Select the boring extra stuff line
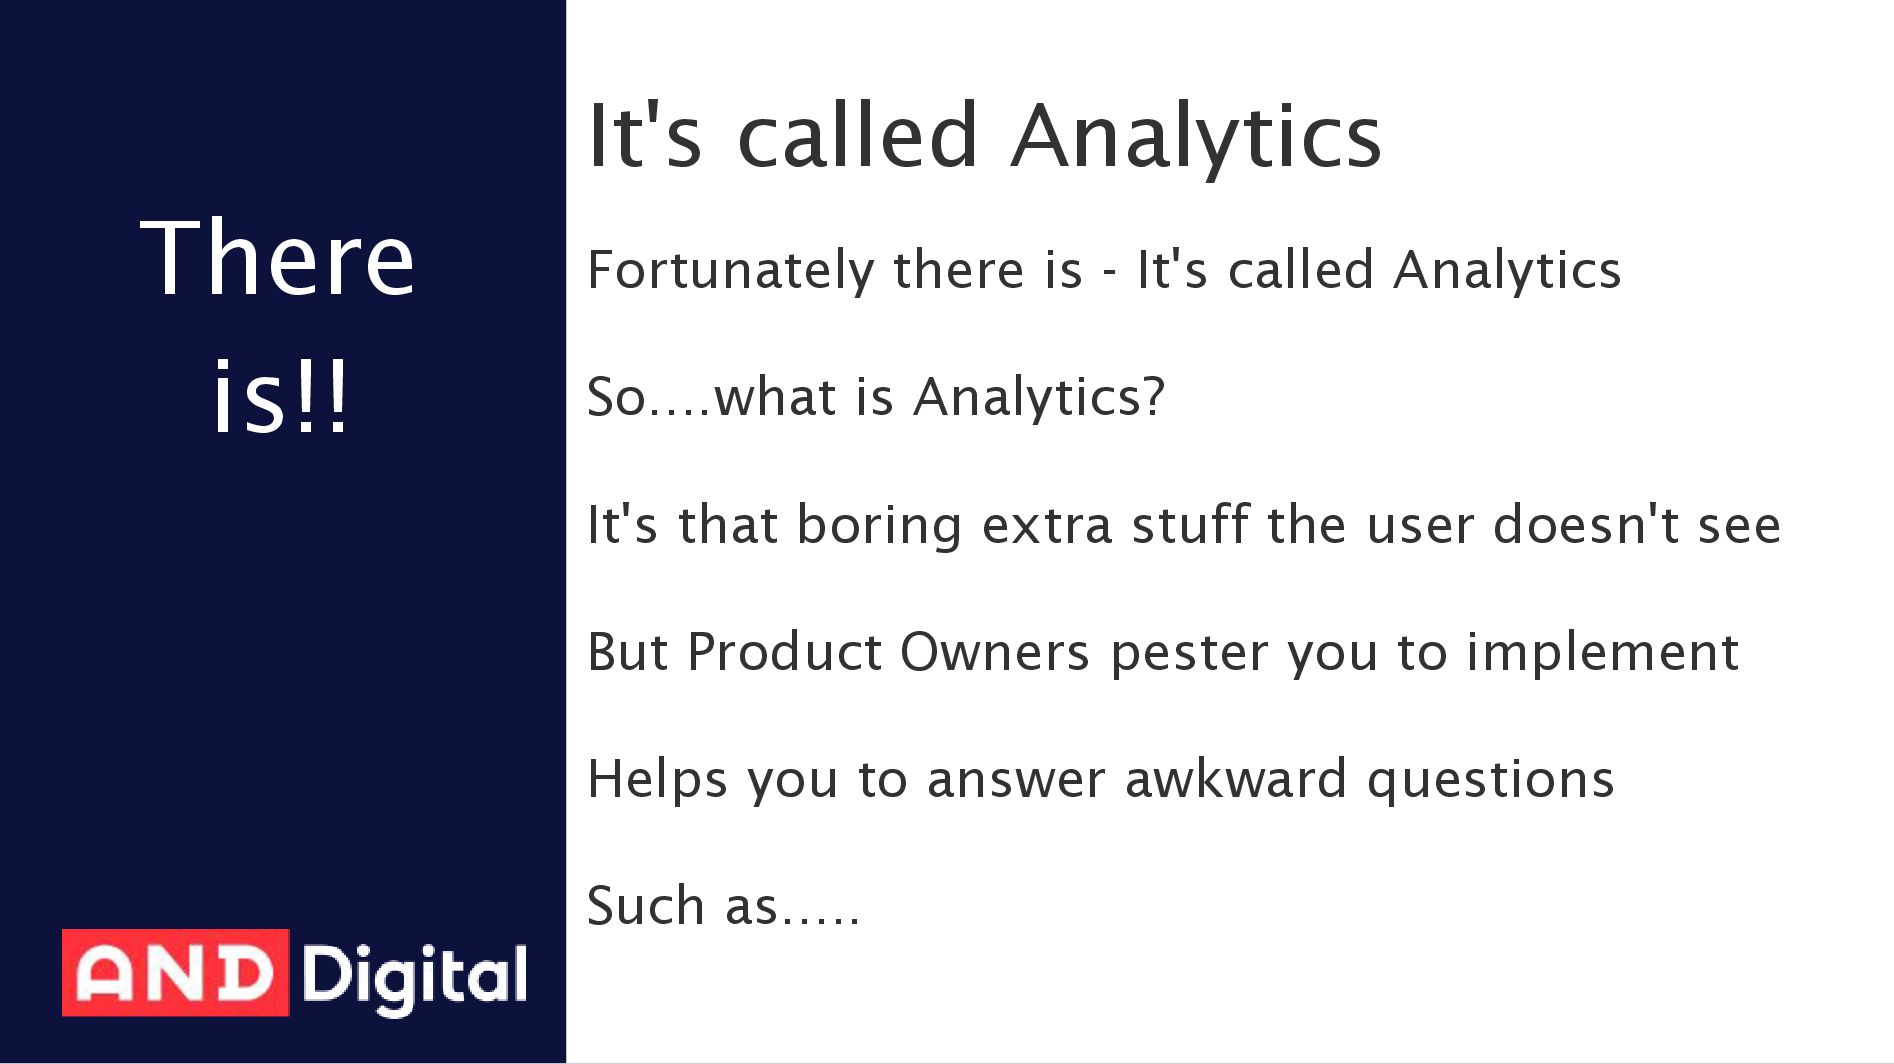Screen dimensions: 1894x1064 [x=1184, y=525]
